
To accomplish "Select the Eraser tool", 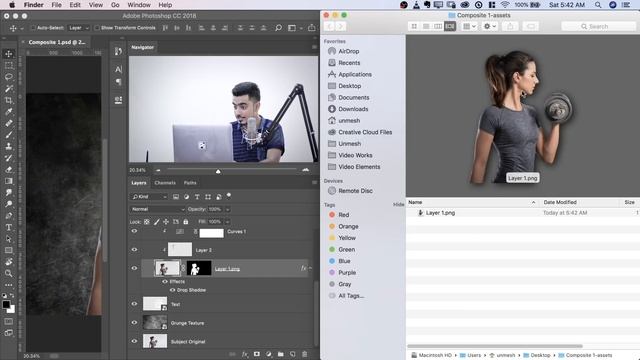I will tap(9, 169).
